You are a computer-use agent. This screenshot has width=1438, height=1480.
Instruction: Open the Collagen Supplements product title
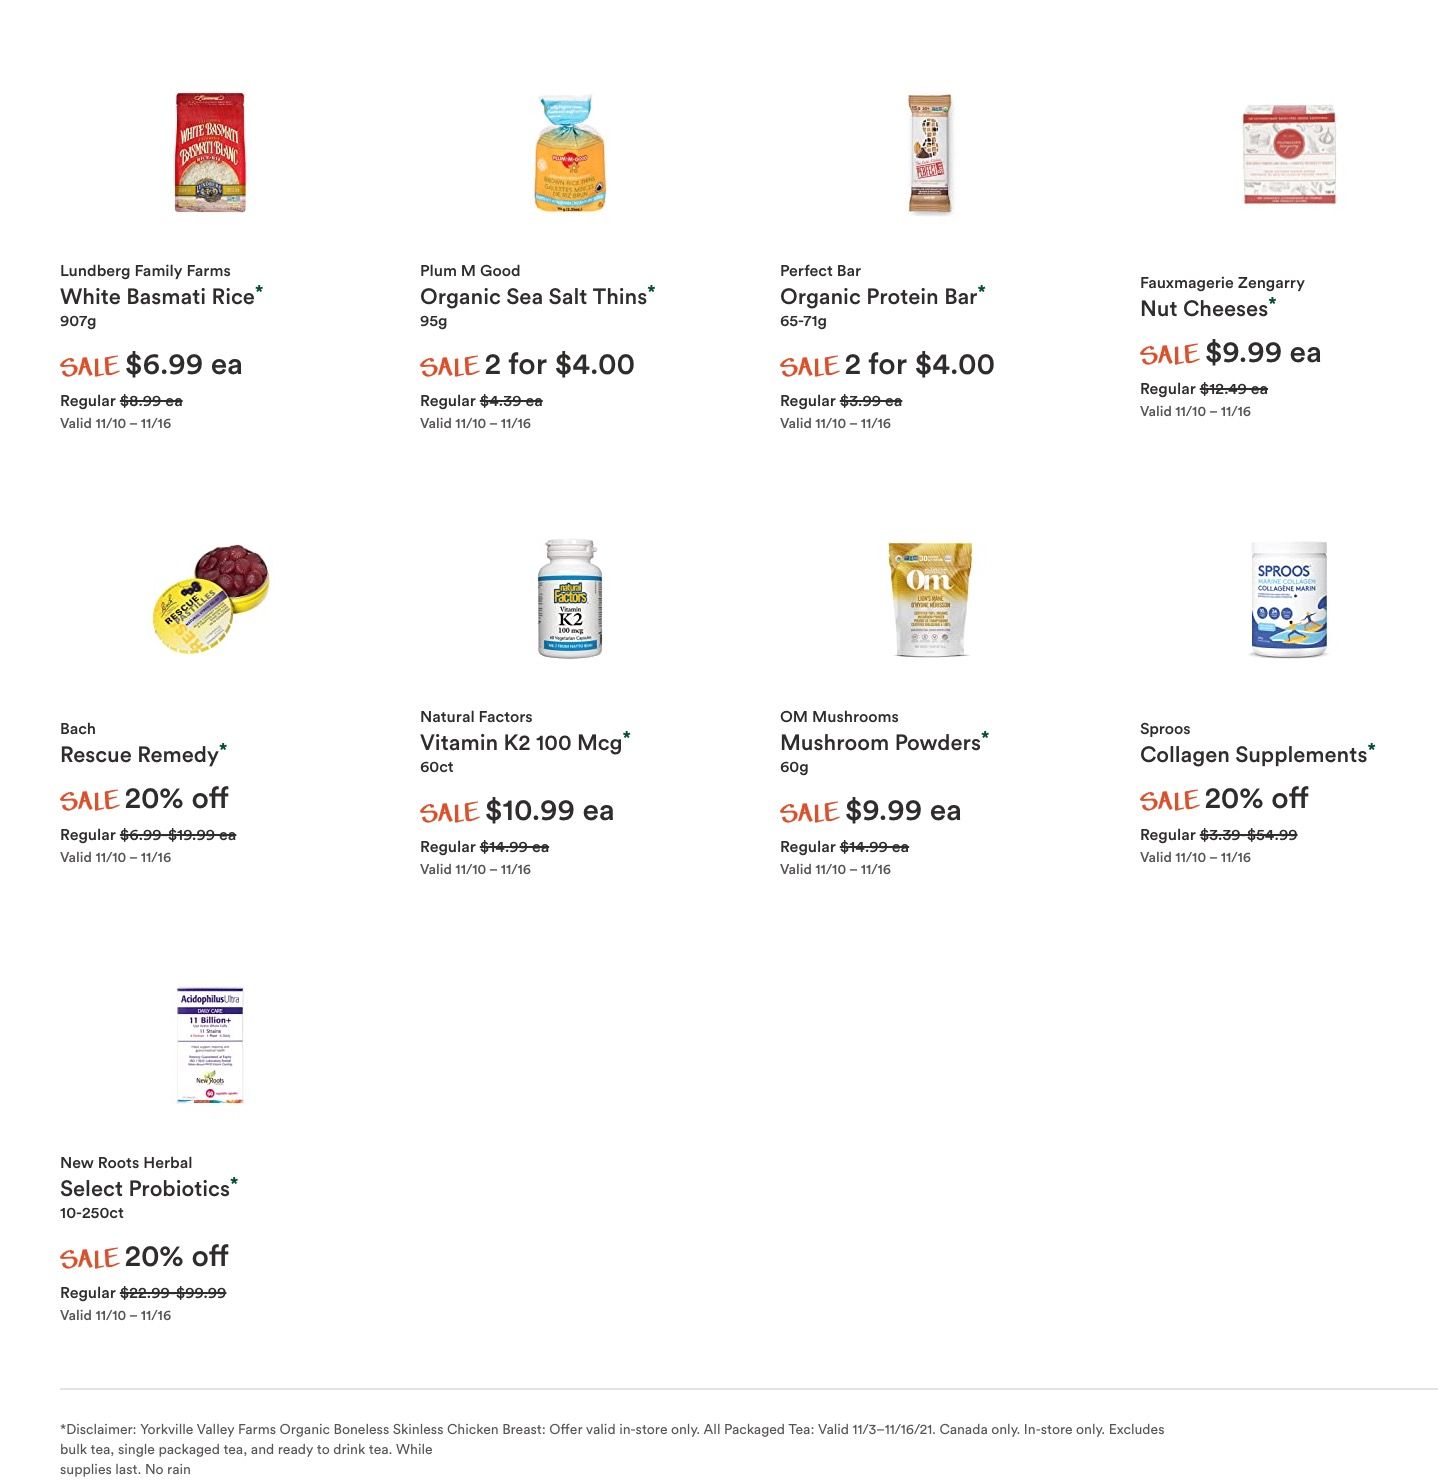pos(1253,755)
